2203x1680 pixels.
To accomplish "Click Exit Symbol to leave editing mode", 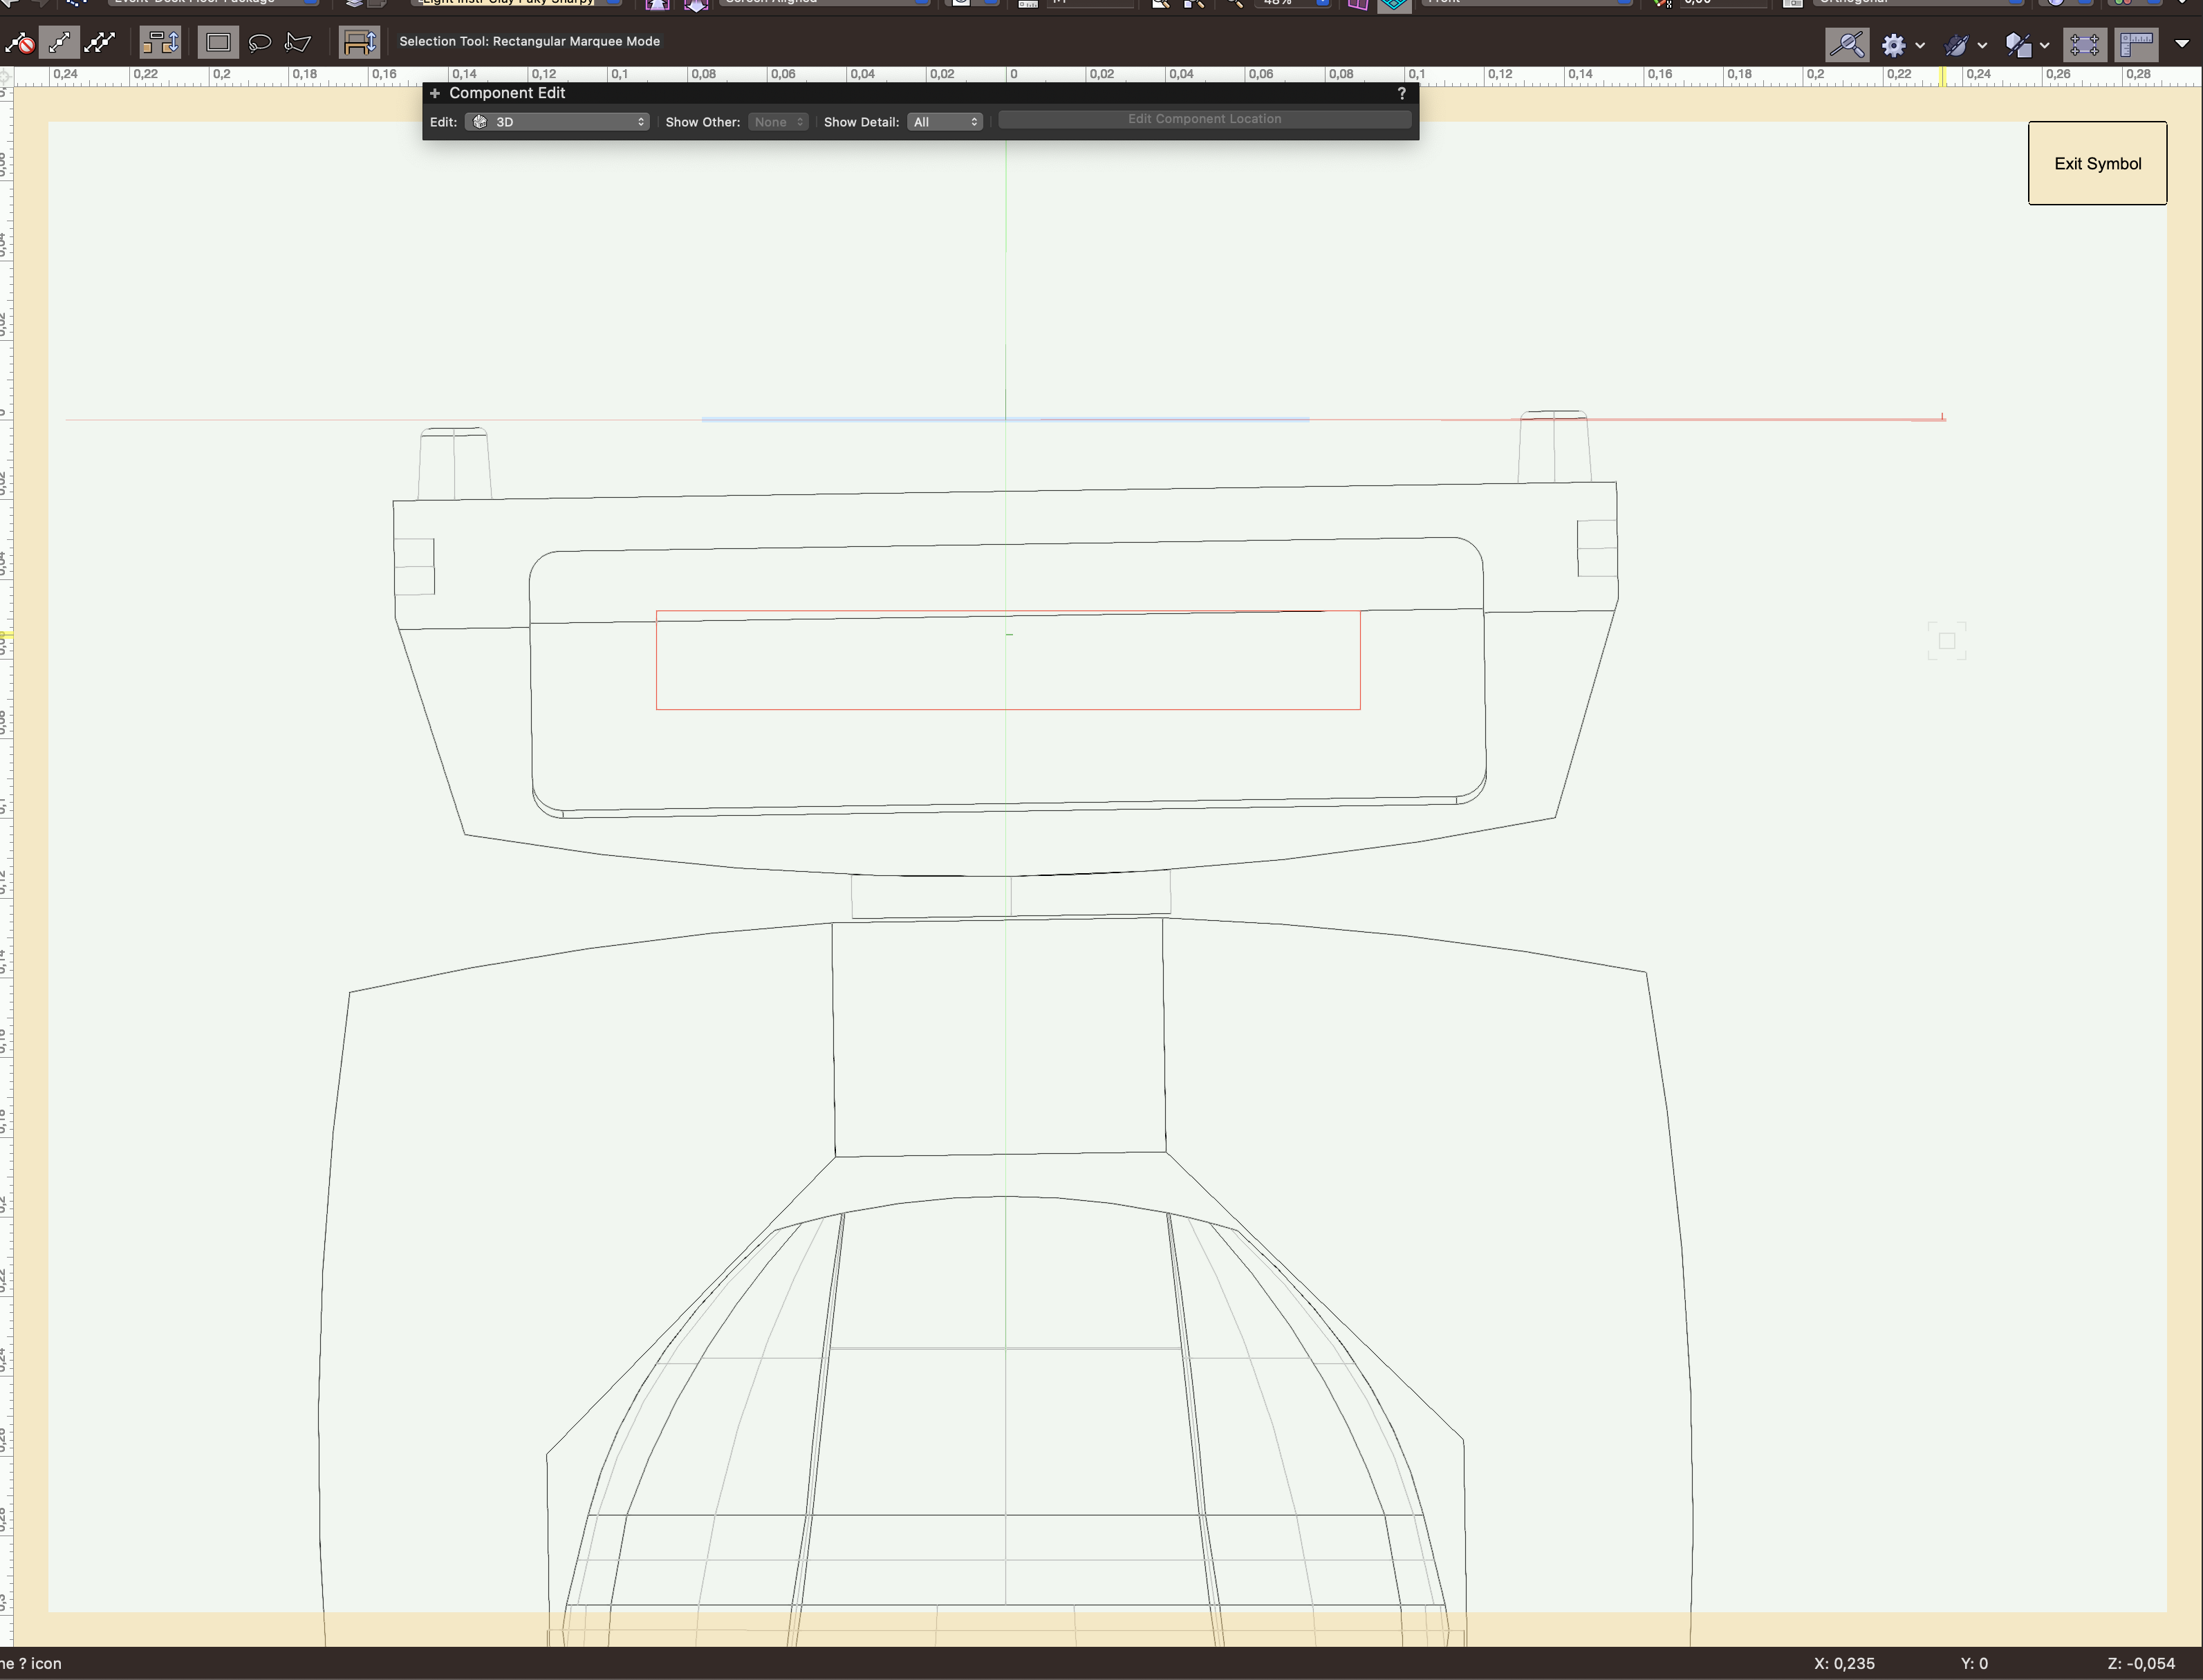I will [x=2097, y=162].
